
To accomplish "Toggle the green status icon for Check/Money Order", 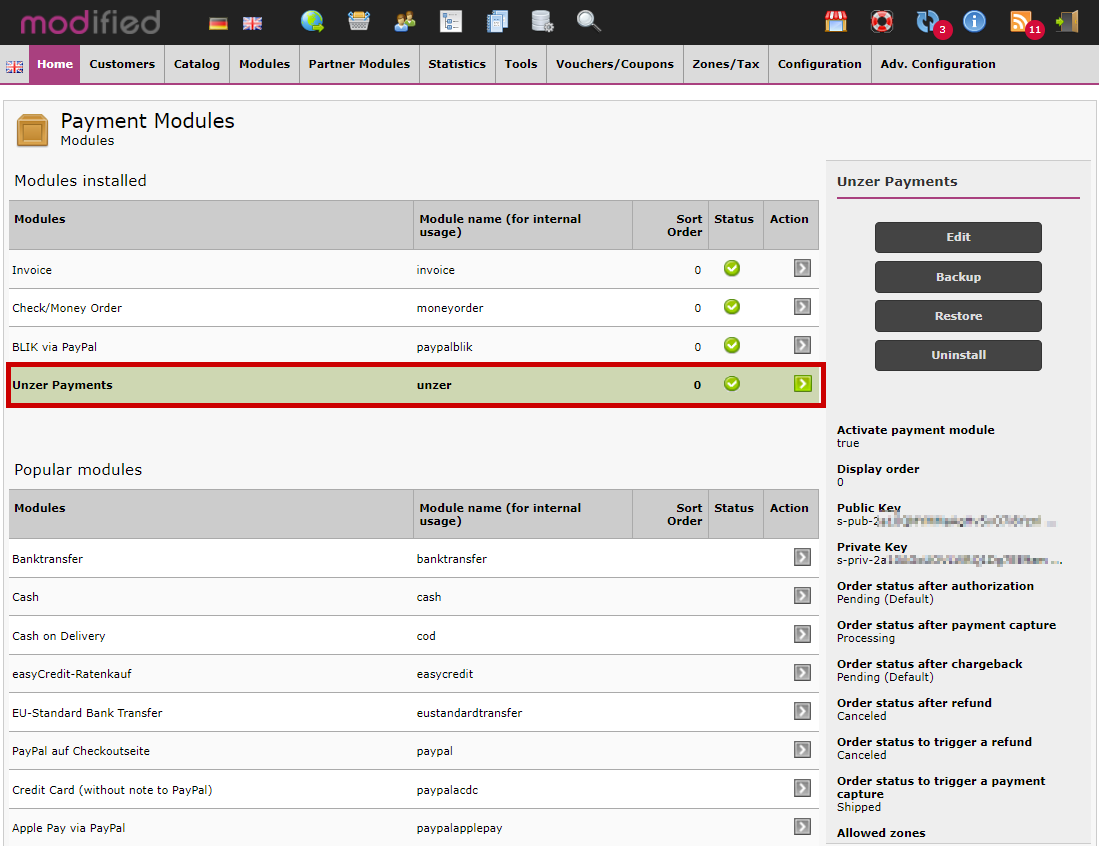I will pos(732,307).
